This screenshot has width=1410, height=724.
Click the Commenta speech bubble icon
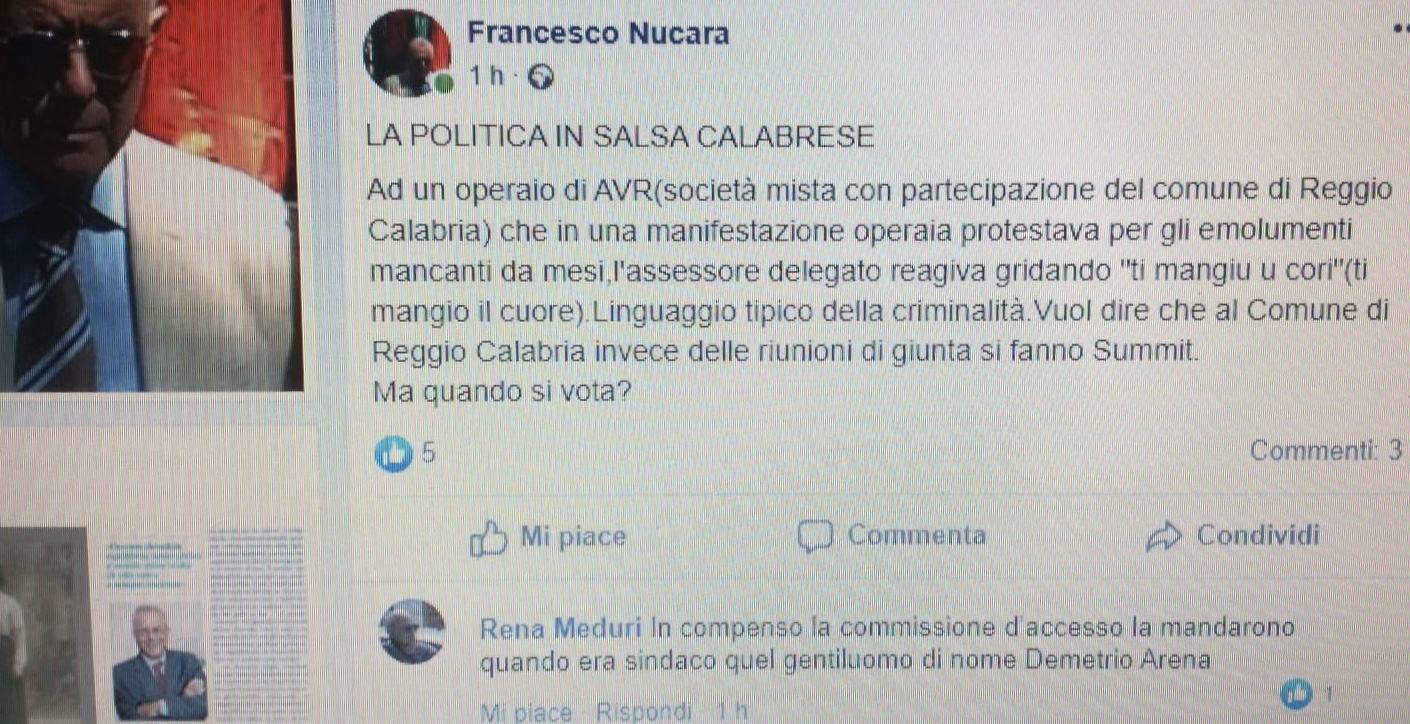point(815,537)
